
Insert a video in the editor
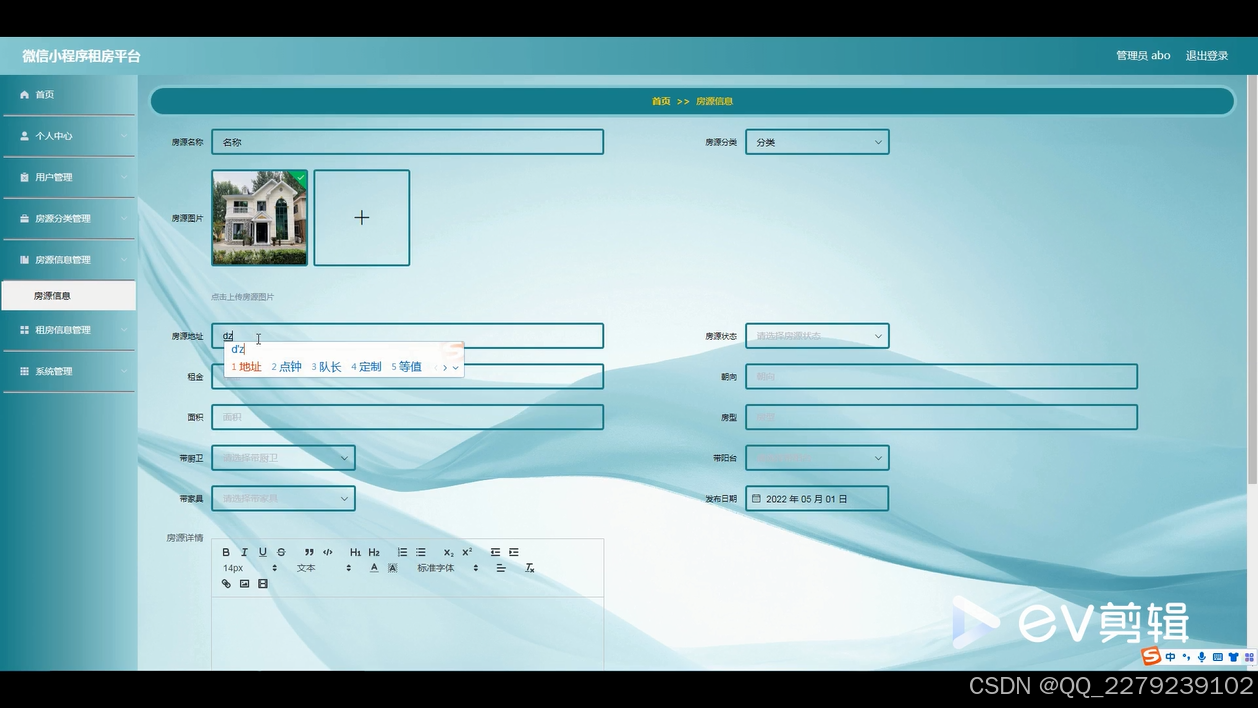click(263, 583)
